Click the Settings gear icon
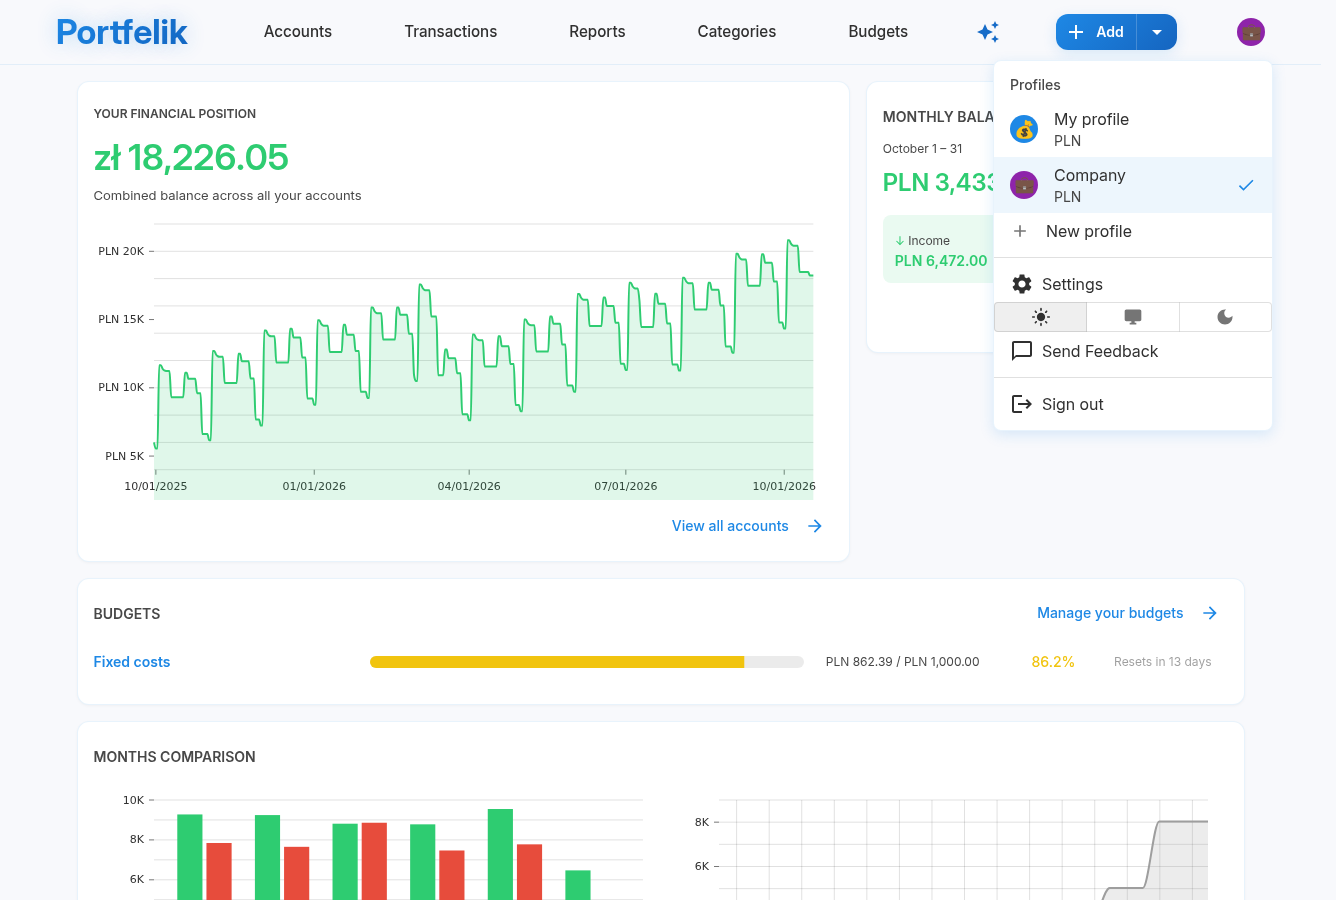This screenshot has width=1336, height=900. pos(1022,284)
